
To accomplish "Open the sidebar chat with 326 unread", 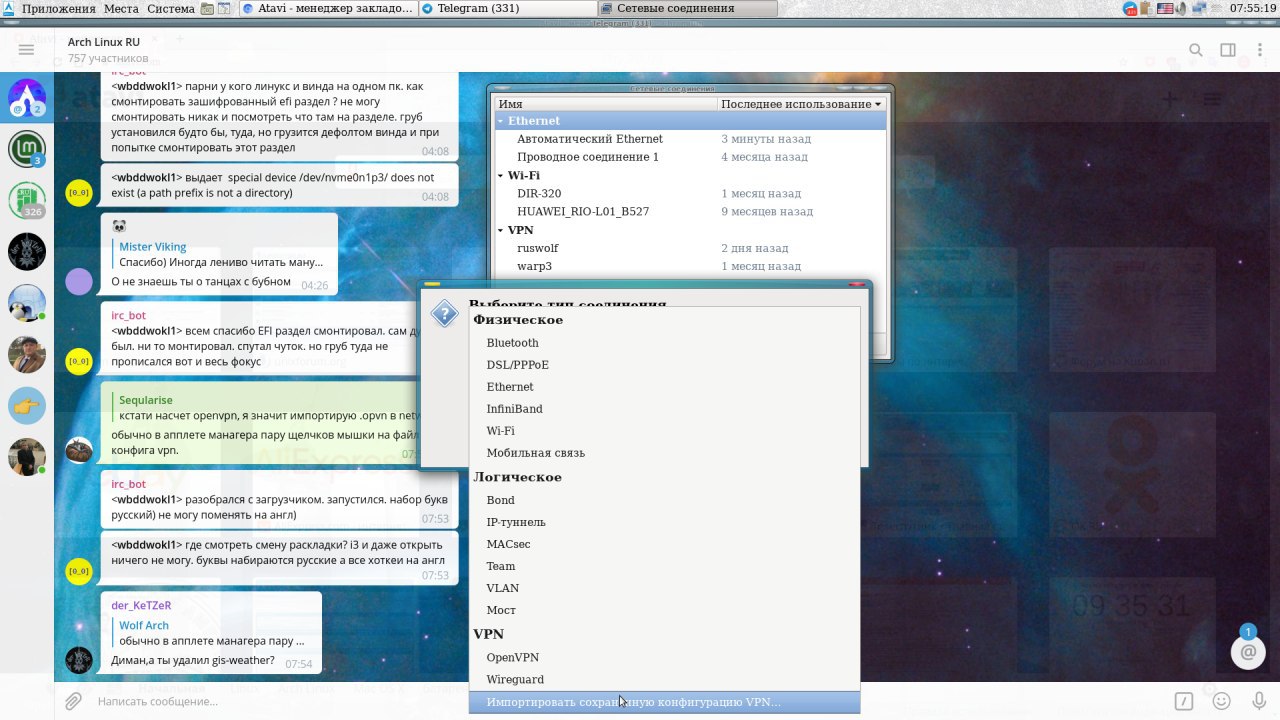I will pos(27,200).
